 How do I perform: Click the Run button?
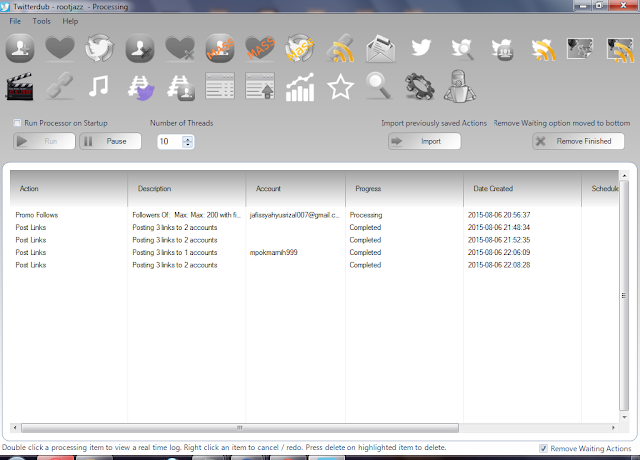point(44,141)
